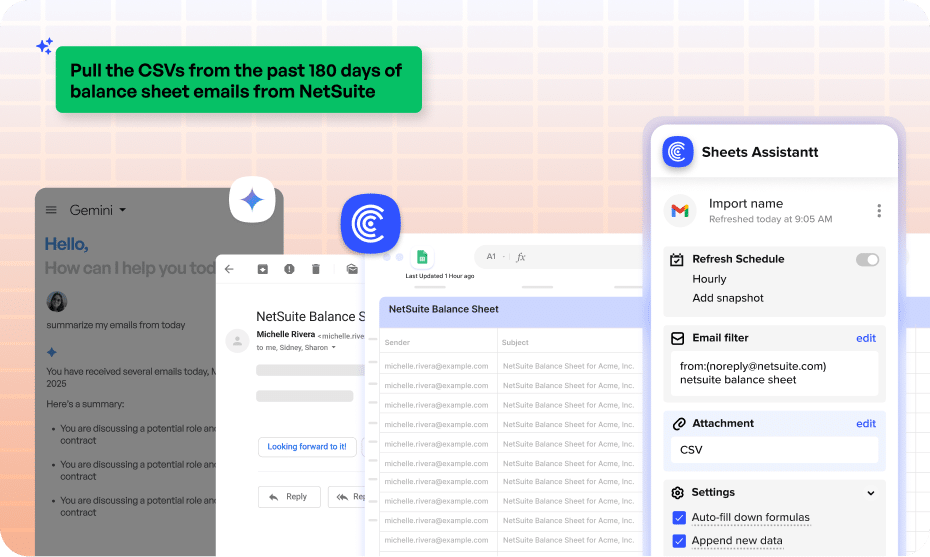Image resolution: width=930 pixels, height=557 pixels.
Task: Report the email as spam
Action: pyautogui.click(x=289, y=269)
